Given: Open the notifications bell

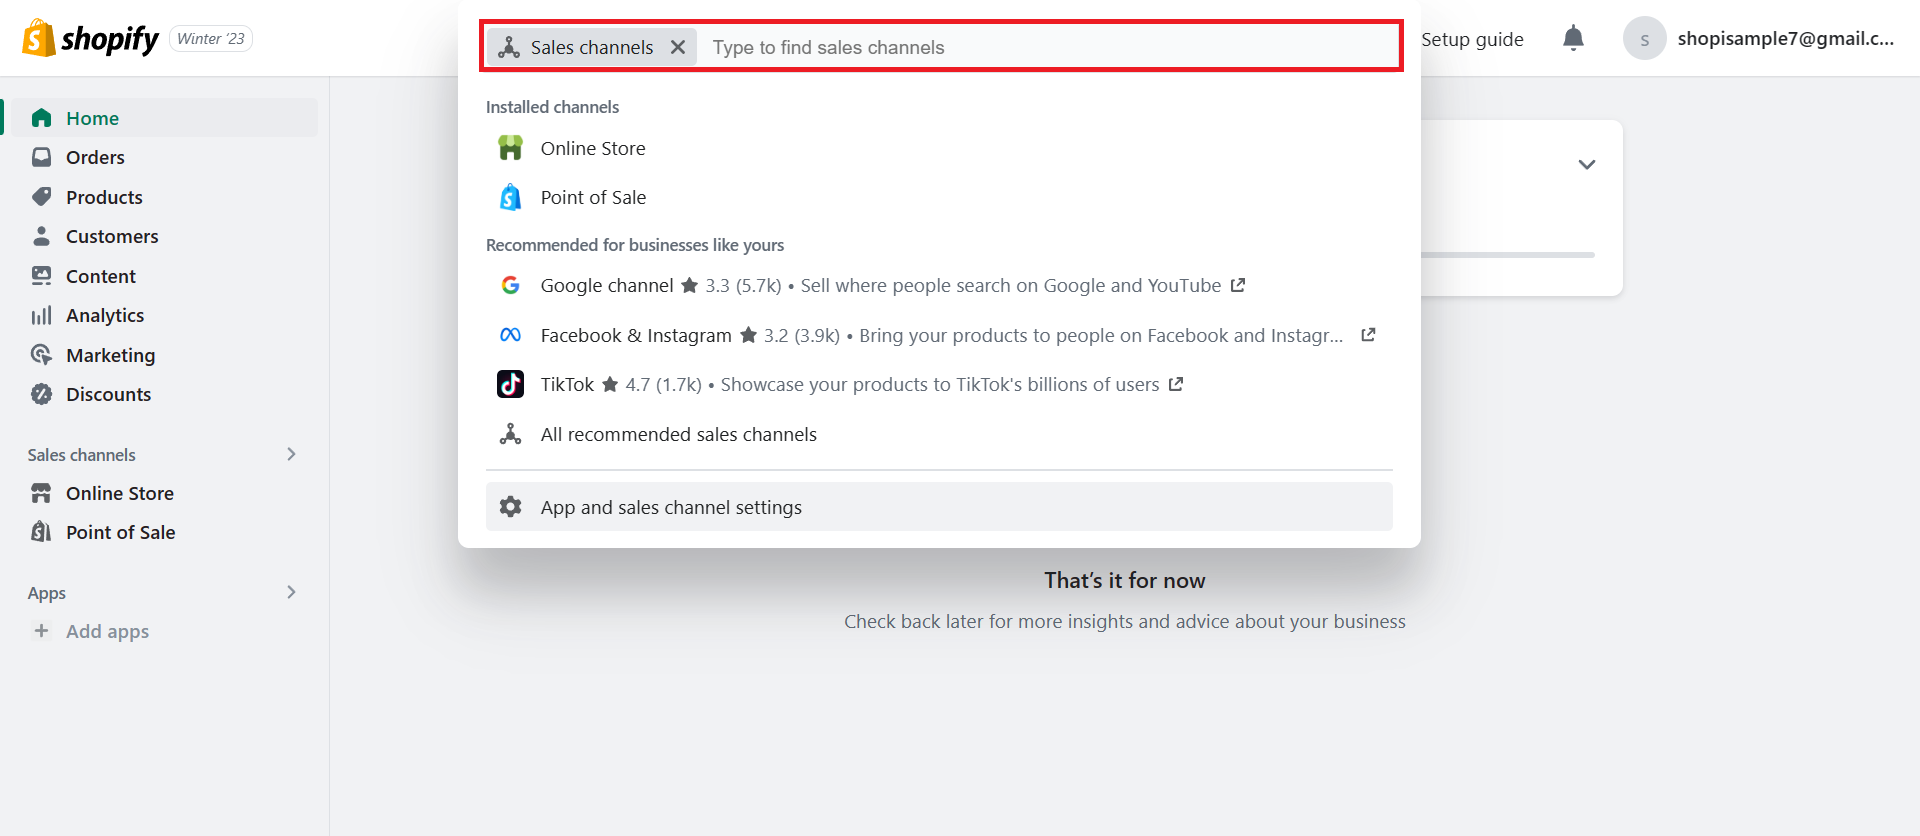Looking at the screenshot, I should [1573, 39].
